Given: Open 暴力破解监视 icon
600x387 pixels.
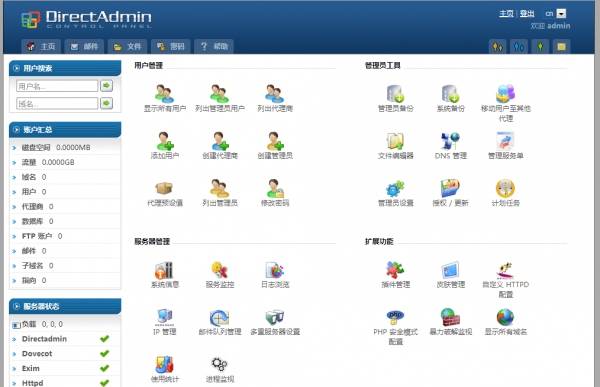Looking at the screenshot, I should [450, 317].
